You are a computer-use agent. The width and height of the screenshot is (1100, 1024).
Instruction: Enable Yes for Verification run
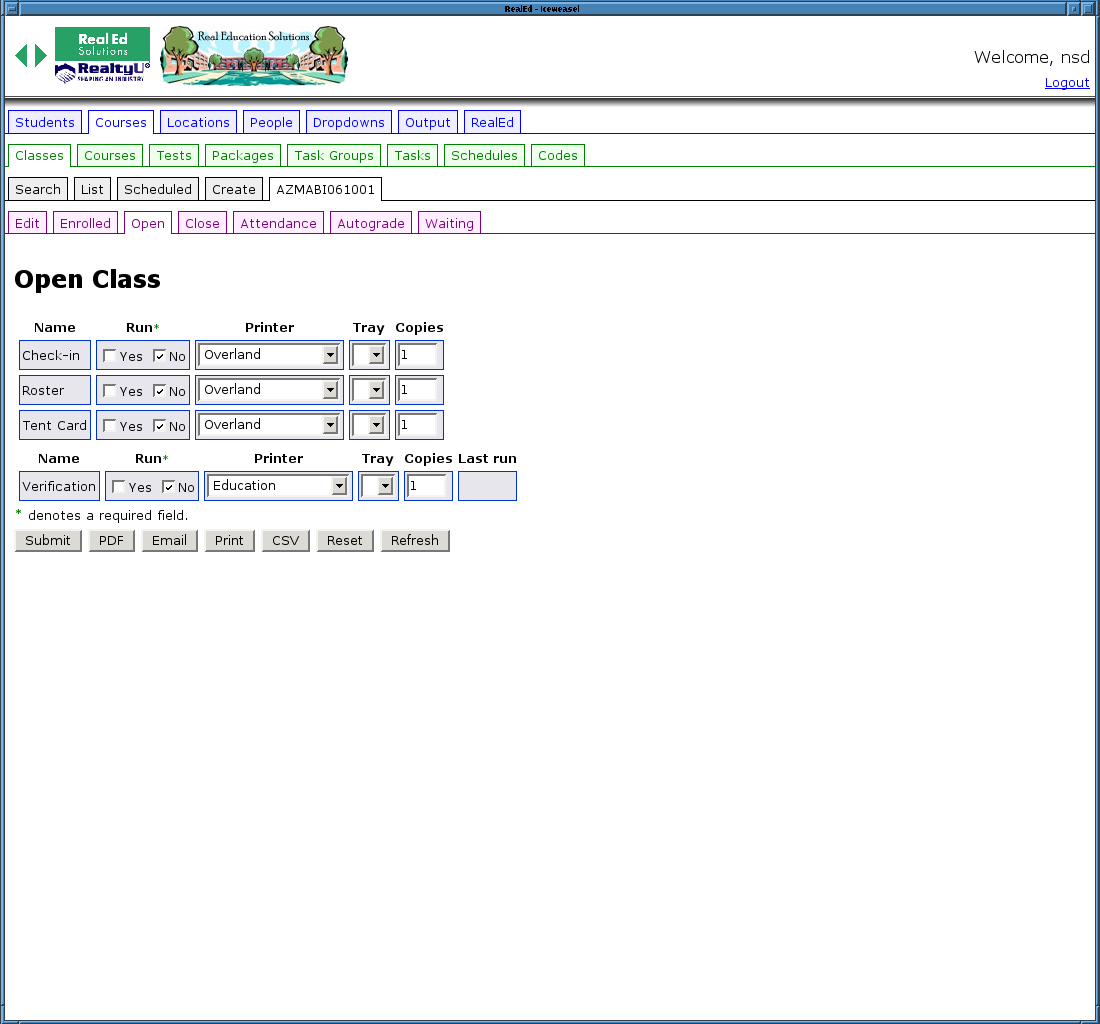[119, 487]
